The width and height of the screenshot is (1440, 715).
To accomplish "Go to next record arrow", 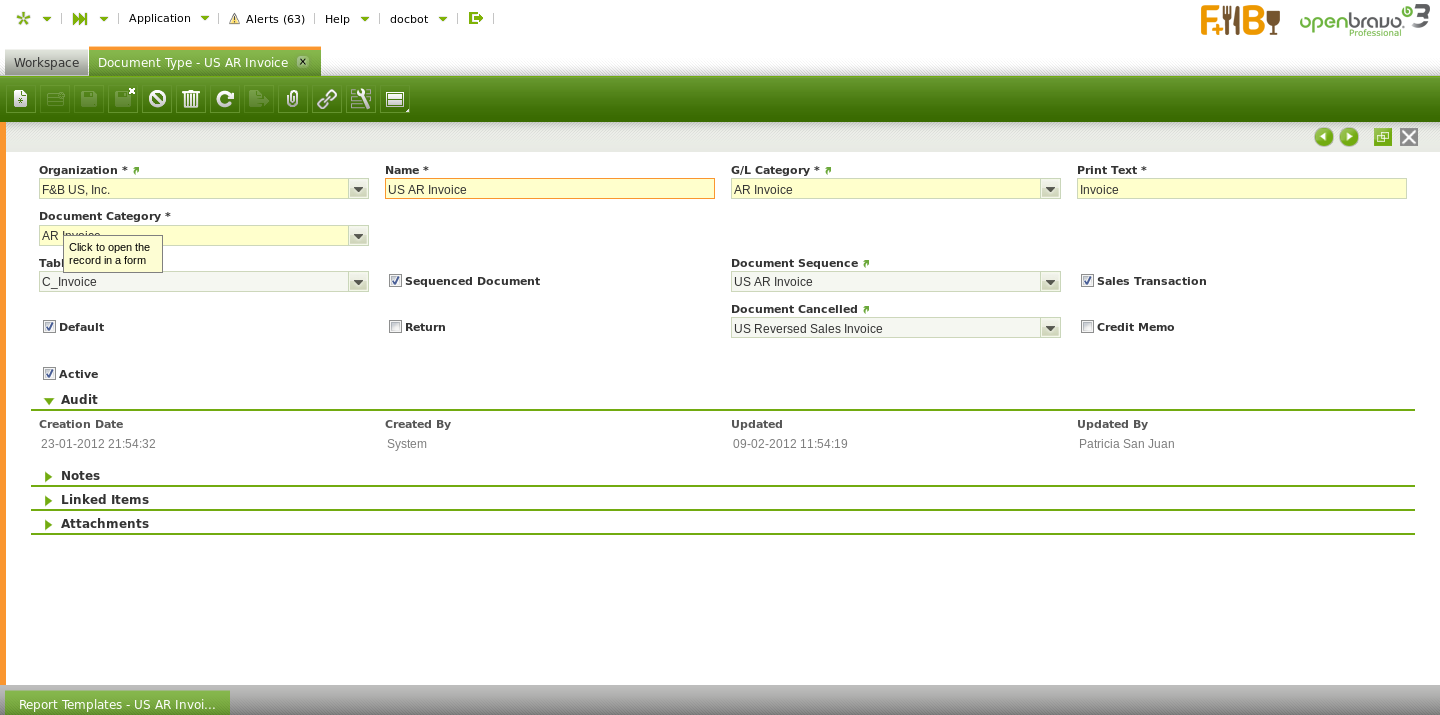I will [1349, 137].
